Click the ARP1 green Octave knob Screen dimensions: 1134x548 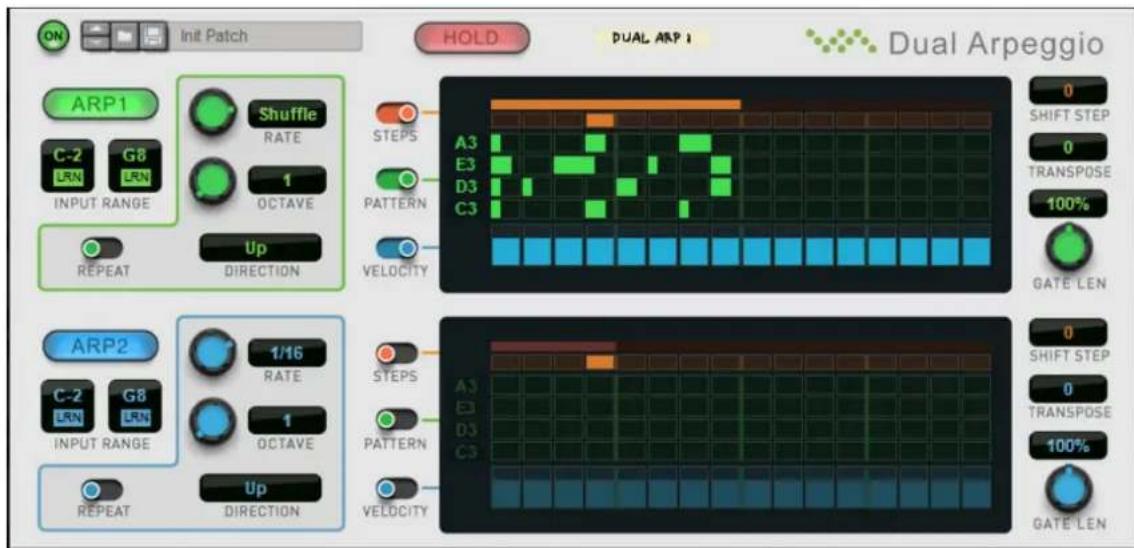point(213,180)
